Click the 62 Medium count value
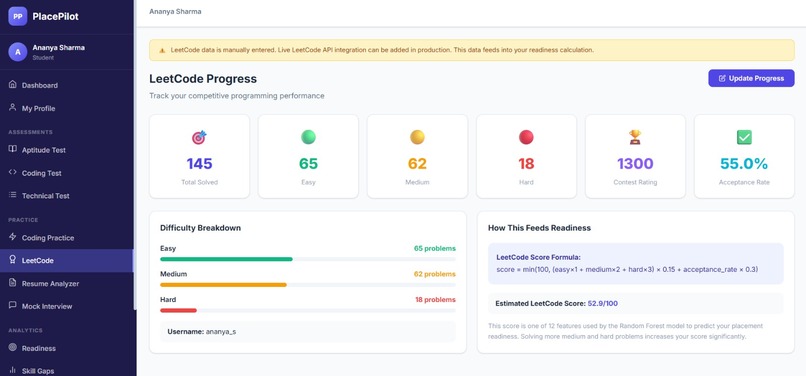 pyautogui.click(x=417, y=164)
